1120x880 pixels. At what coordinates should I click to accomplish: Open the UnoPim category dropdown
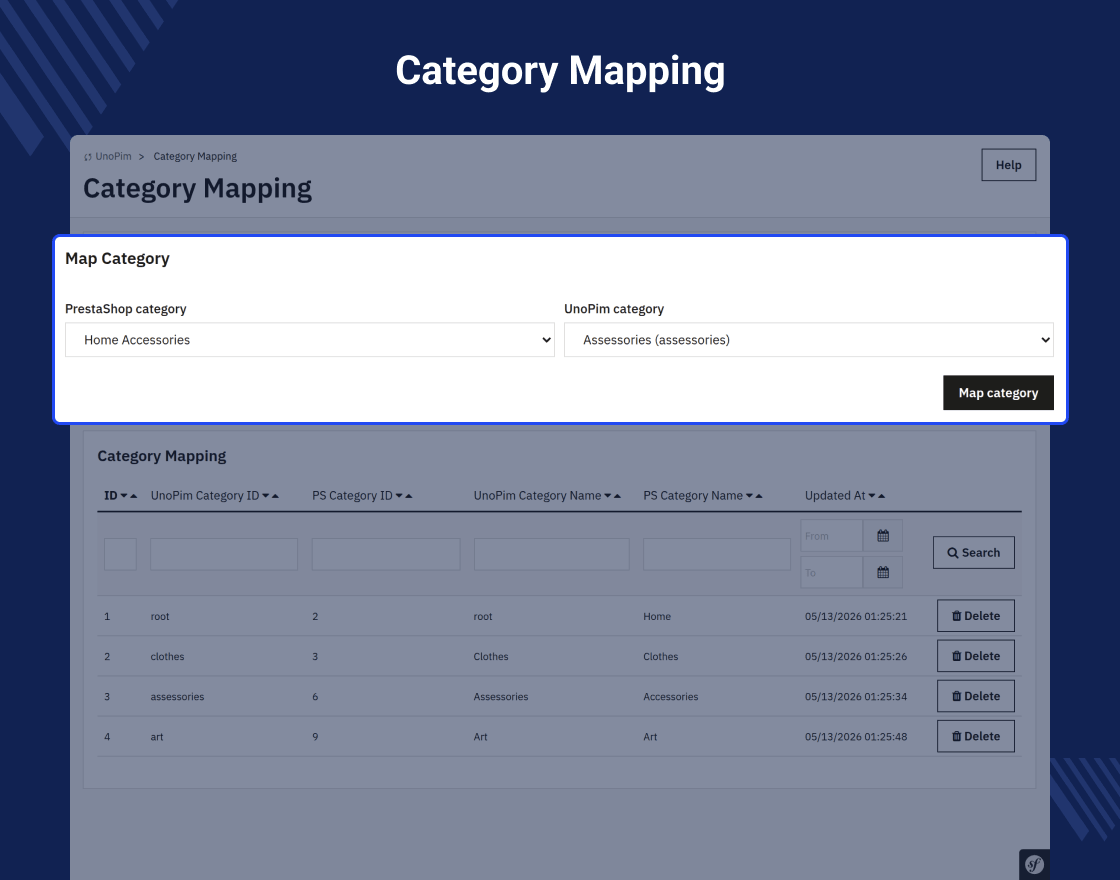[809, 340]
